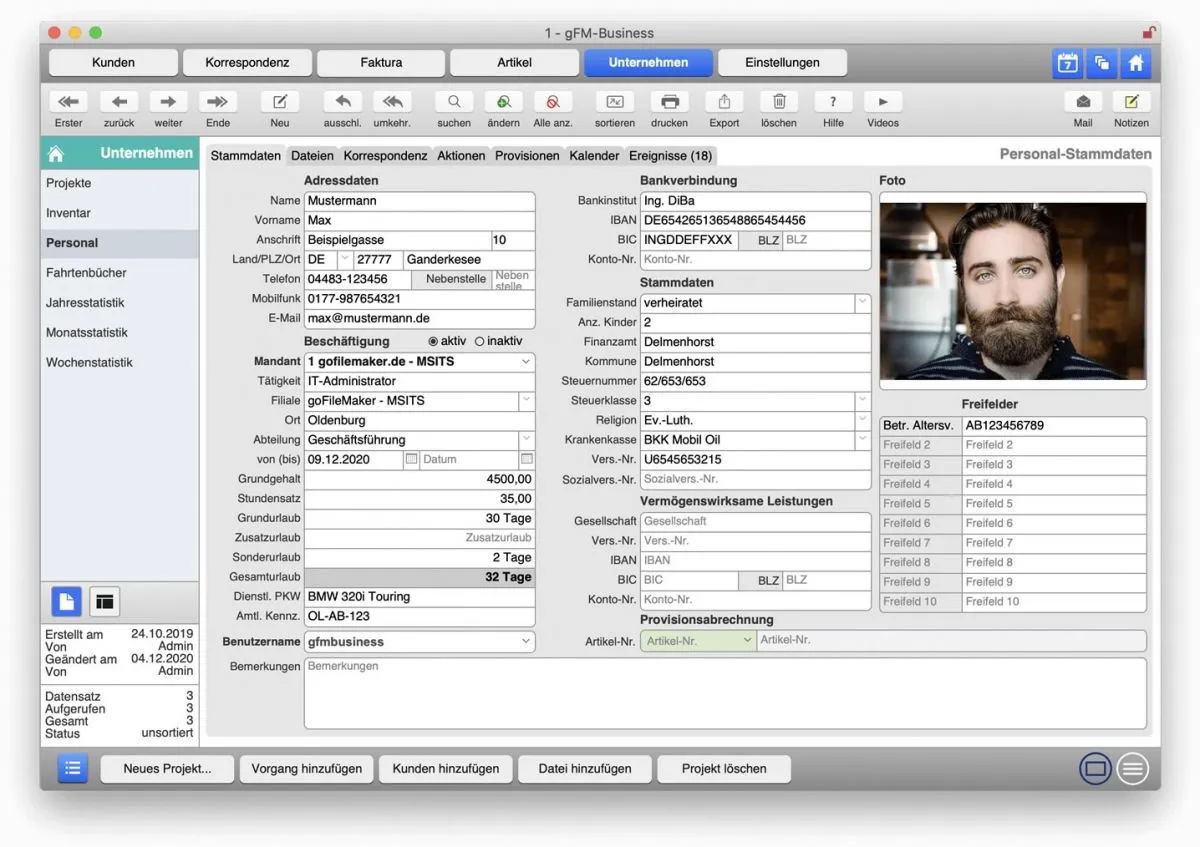Click the suchen magnifier icon
Viewport: 1200px width, 847px height.
[x=454, y=102]
